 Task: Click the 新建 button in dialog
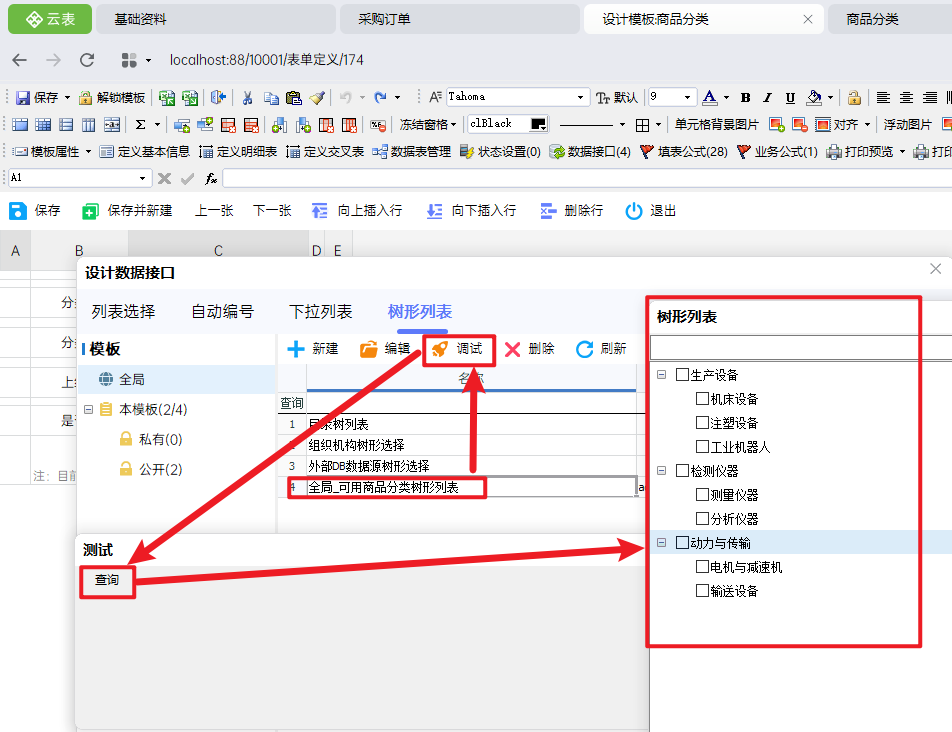coord(313,349)
